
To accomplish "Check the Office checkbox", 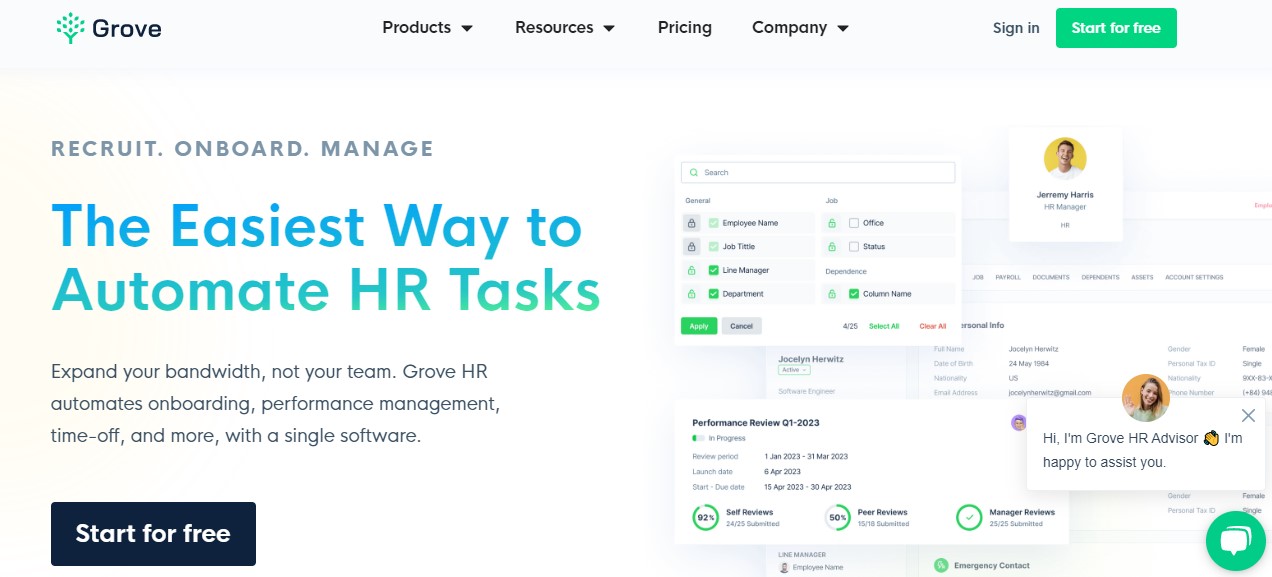I will coord(854,222).
